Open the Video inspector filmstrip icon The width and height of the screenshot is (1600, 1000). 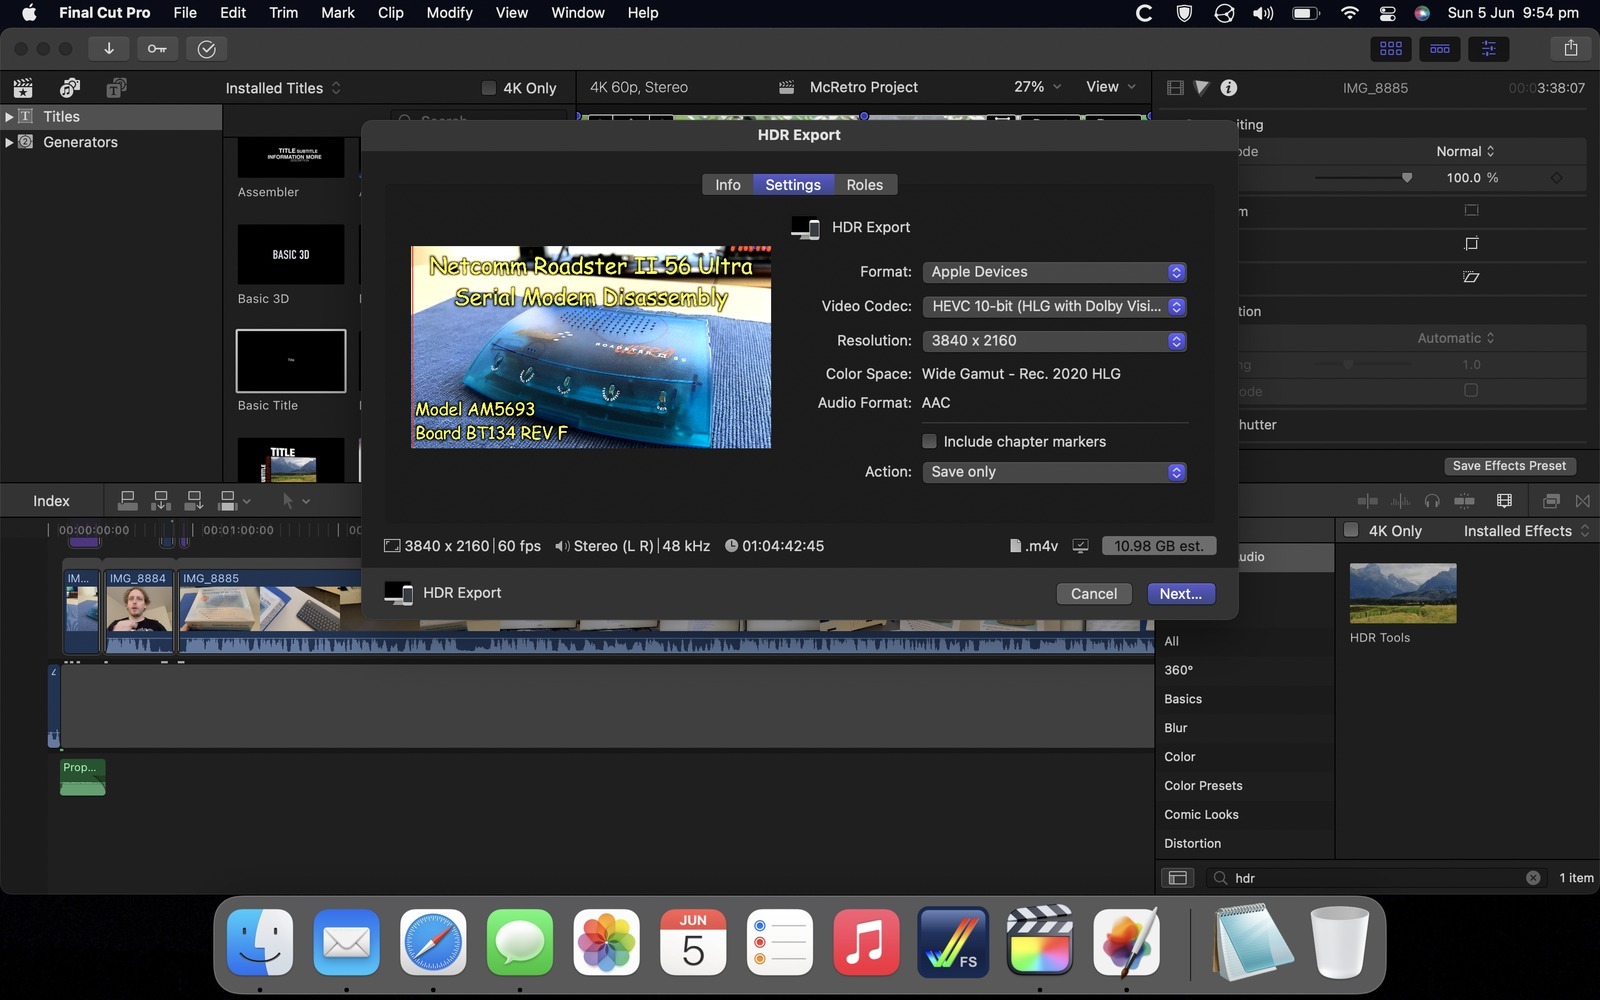click(x=1175, y=88)
